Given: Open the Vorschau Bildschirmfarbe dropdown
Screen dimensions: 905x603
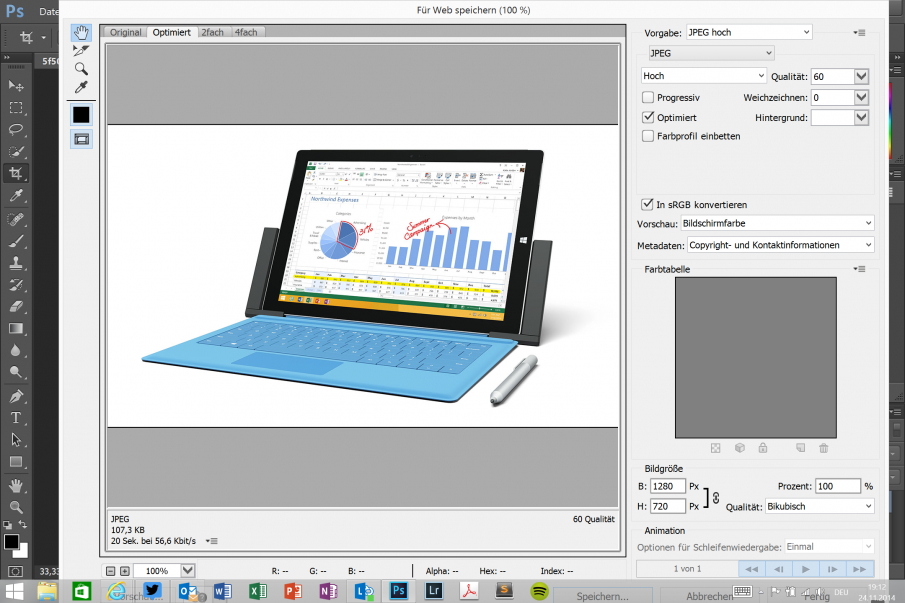Looking at the screenshot, I should (x=777, y=223).
